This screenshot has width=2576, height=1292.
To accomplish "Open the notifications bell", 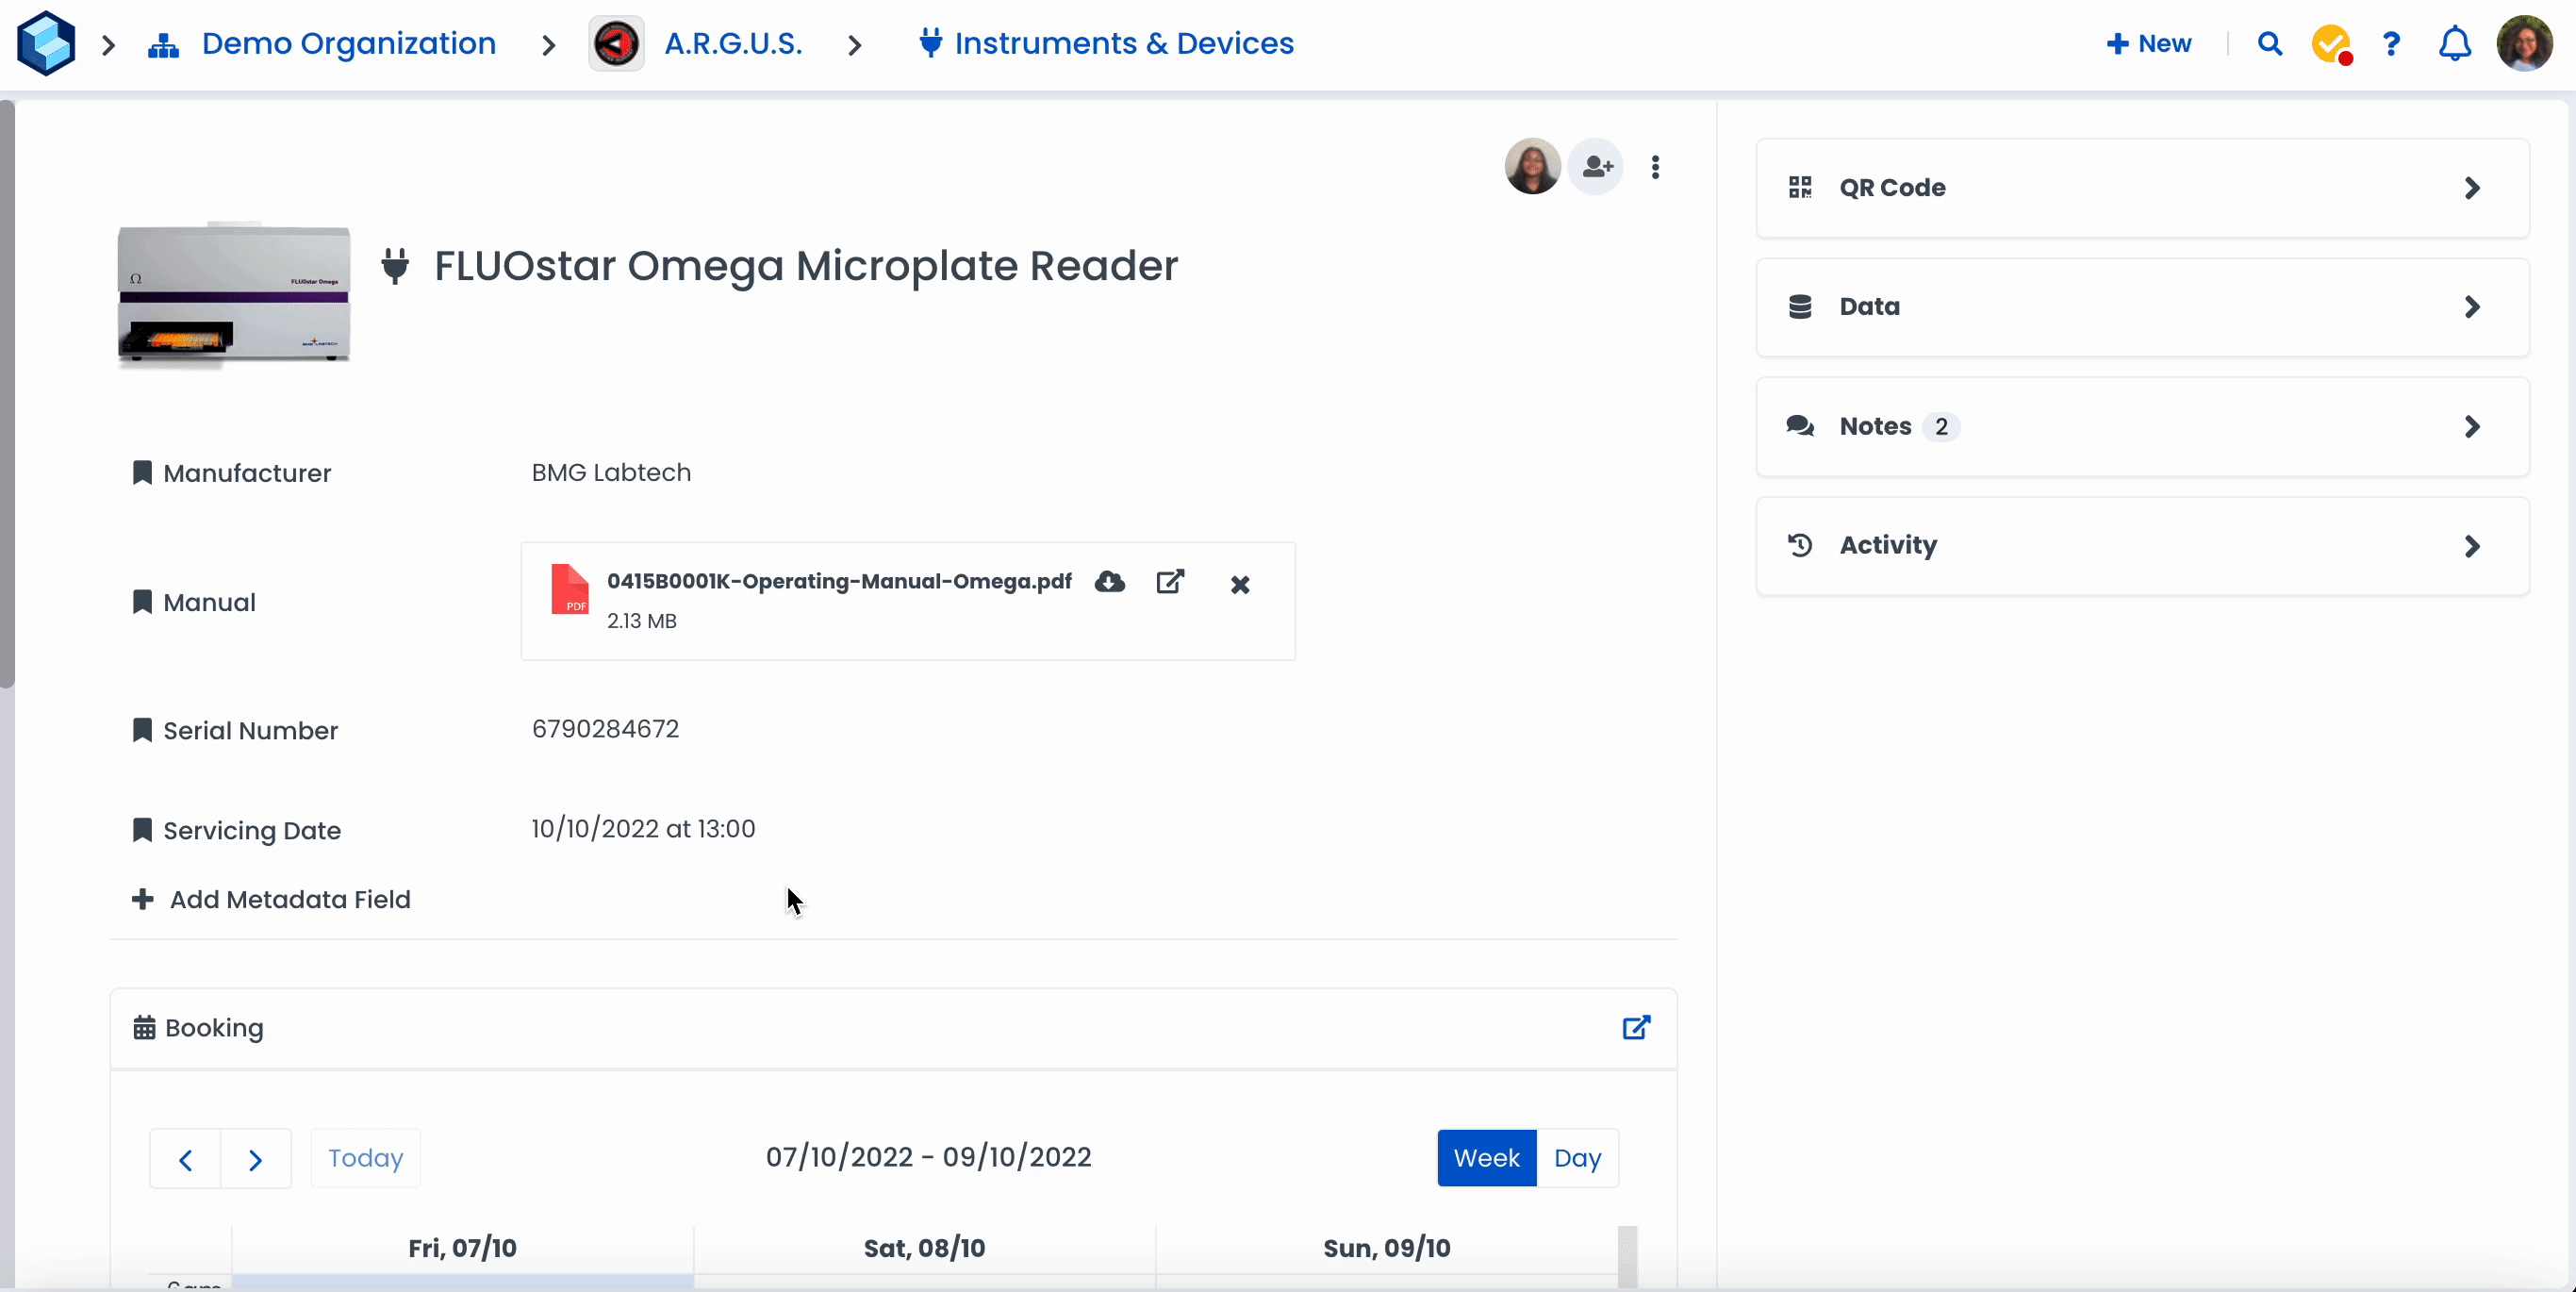I will pos(2454,44).
